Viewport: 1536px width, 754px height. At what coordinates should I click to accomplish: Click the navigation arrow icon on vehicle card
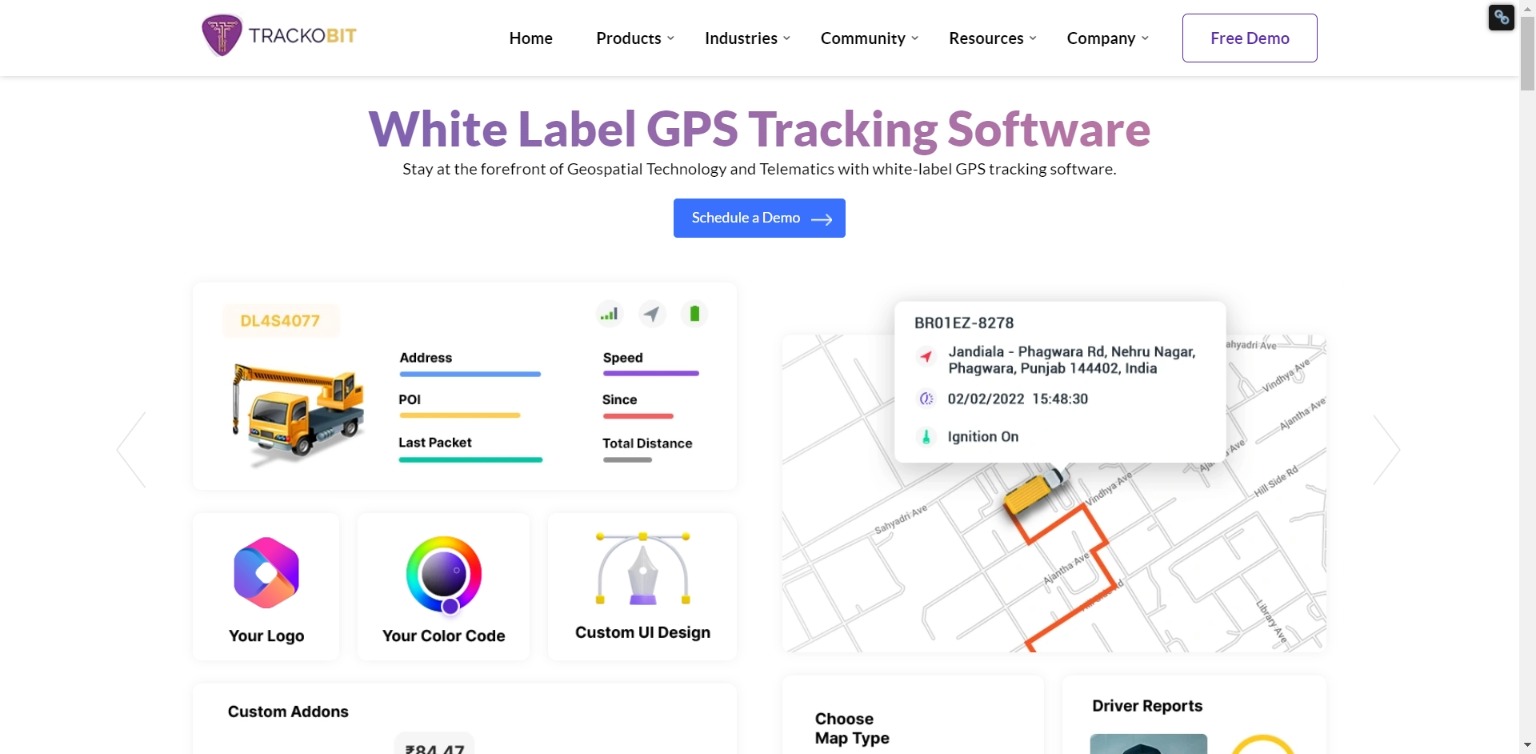652,314
